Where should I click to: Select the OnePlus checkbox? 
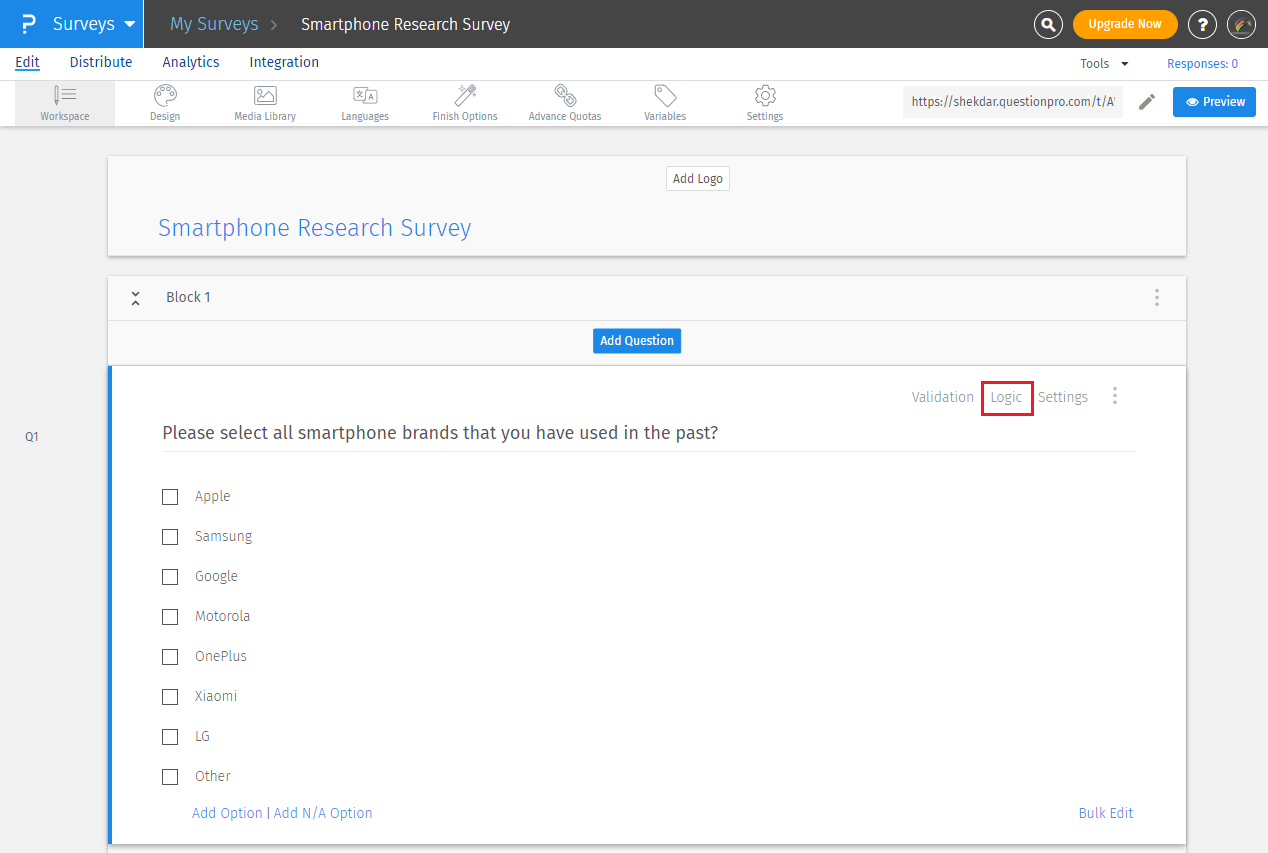pyautogui.click(x=170, y=657)
